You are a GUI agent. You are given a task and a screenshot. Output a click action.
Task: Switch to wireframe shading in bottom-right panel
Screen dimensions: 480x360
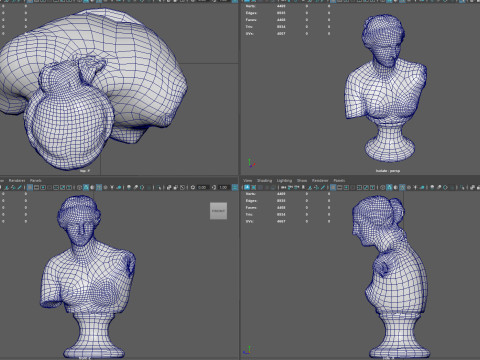[382, 187]
